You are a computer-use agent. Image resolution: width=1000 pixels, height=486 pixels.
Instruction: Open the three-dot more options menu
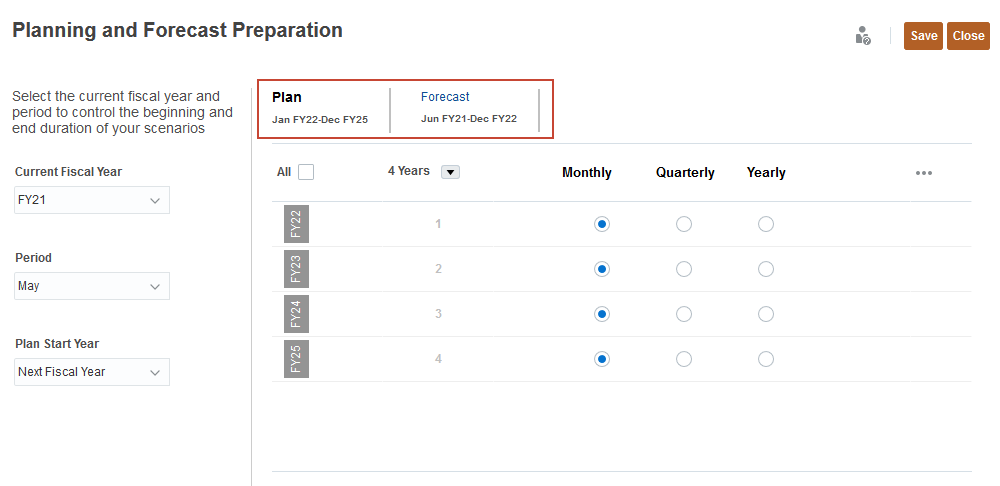point(924,173)
